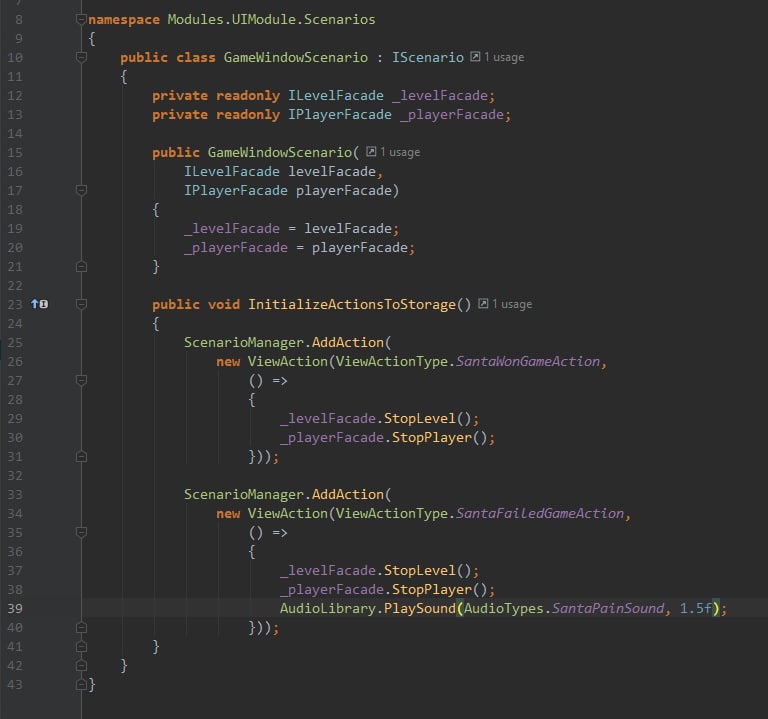Click SantaPainSound enum value
Image resolution: width=768 pixels, height=719 pixels.
click(608, 608)
